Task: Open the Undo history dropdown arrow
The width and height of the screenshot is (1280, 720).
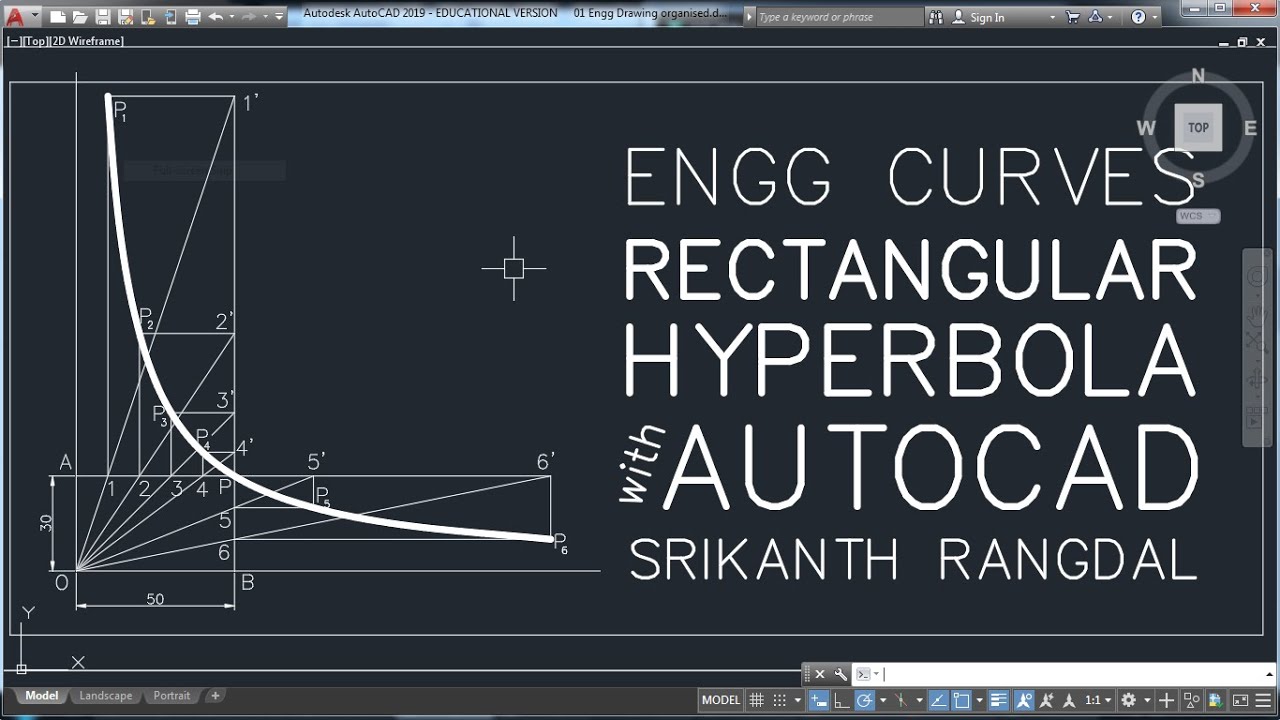Action: tap(232, 17)
